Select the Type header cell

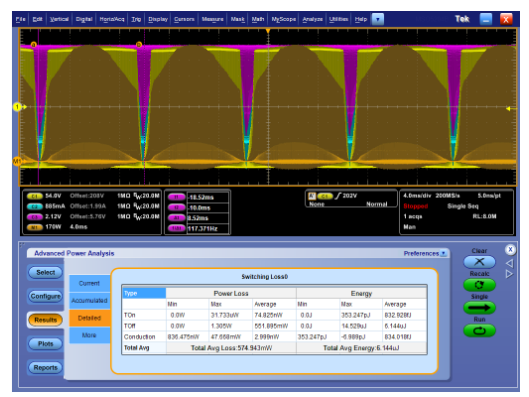tap(144, 293)
